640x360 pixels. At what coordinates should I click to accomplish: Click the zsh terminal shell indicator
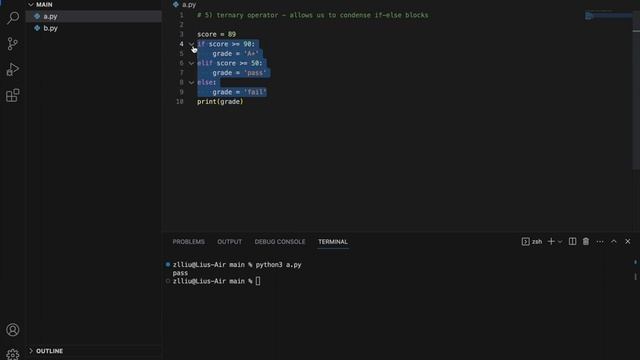(x=532, y=242)
